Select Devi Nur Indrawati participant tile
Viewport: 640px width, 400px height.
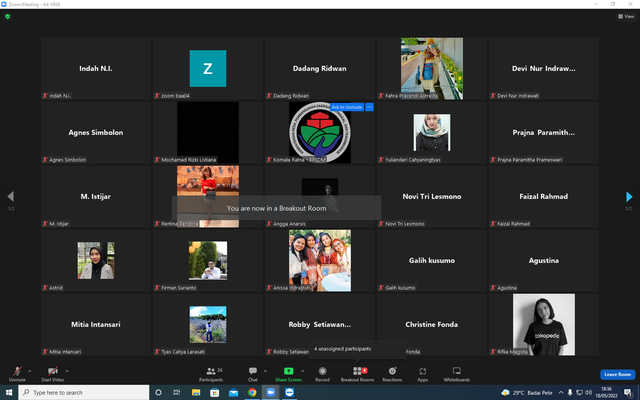544,69
